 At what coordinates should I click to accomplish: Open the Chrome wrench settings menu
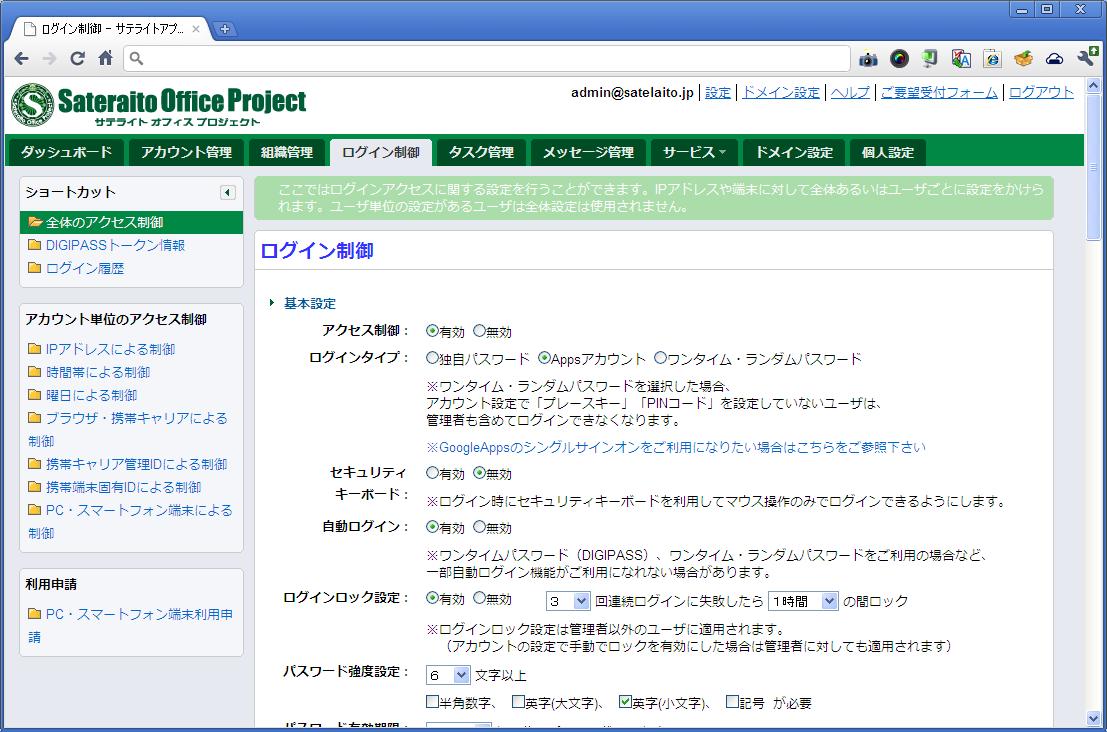point(1086,59)
